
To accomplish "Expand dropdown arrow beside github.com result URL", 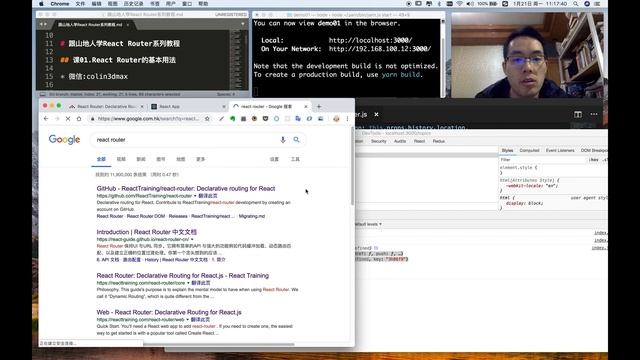I will pos(195,196).
